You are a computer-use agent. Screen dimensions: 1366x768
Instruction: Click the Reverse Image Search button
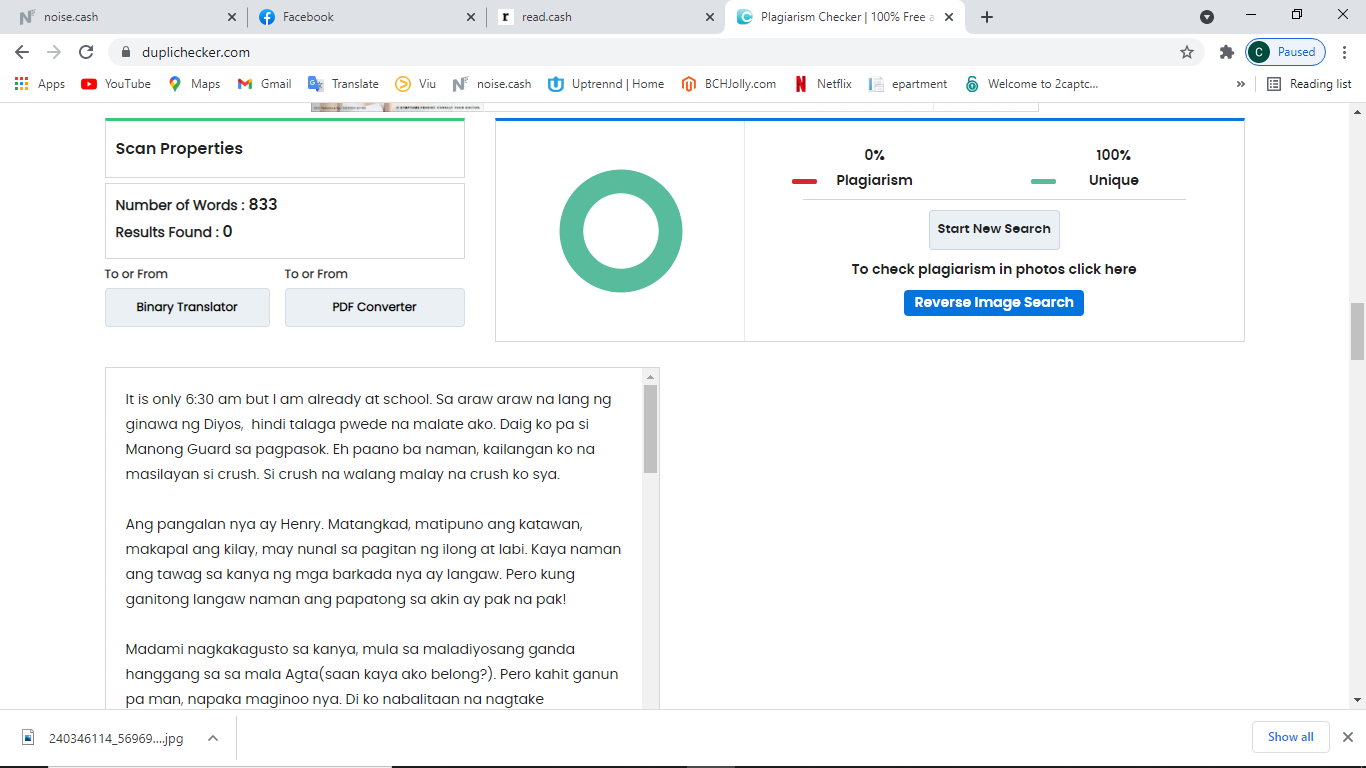click(994, 303)
